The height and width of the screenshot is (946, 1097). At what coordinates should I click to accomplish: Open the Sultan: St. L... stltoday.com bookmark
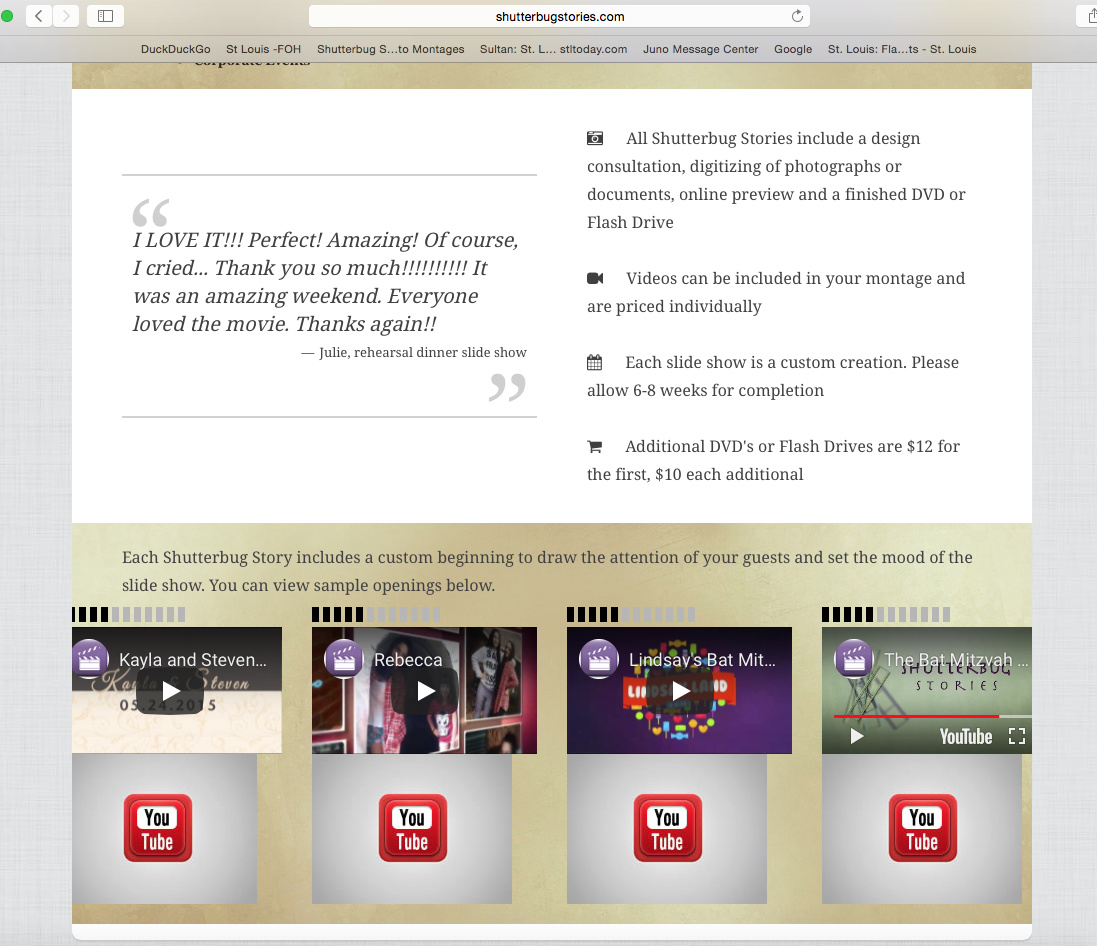coord(553,49)
